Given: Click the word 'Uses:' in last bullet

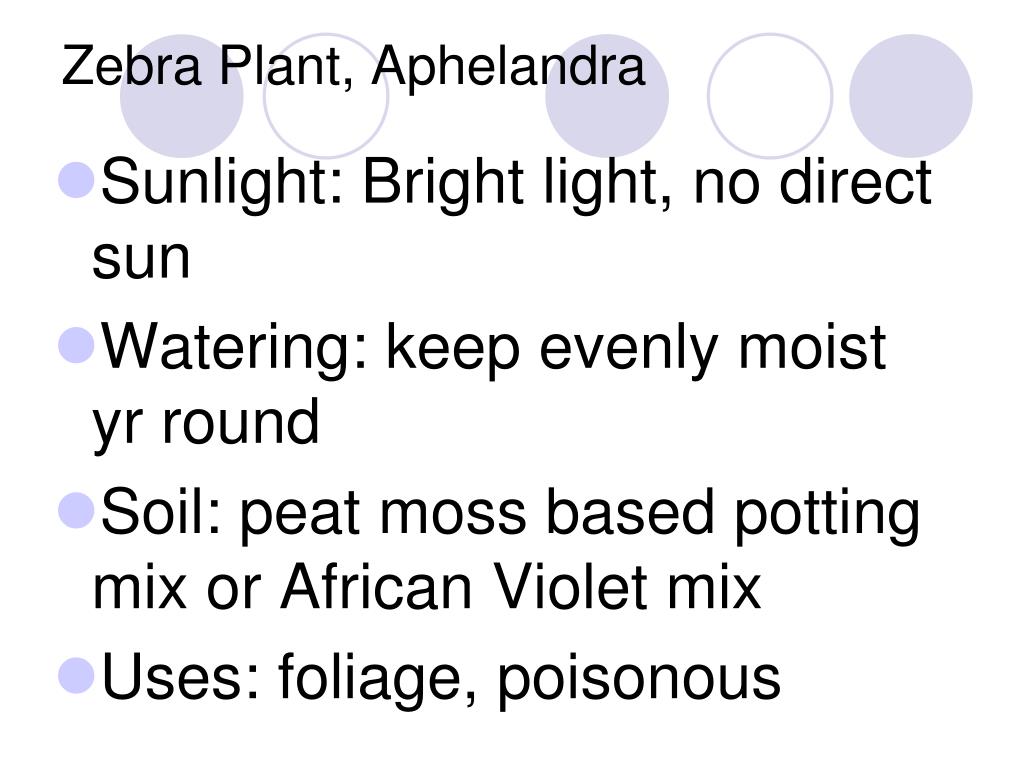Looking at the screenshot, I should point(182,677).
